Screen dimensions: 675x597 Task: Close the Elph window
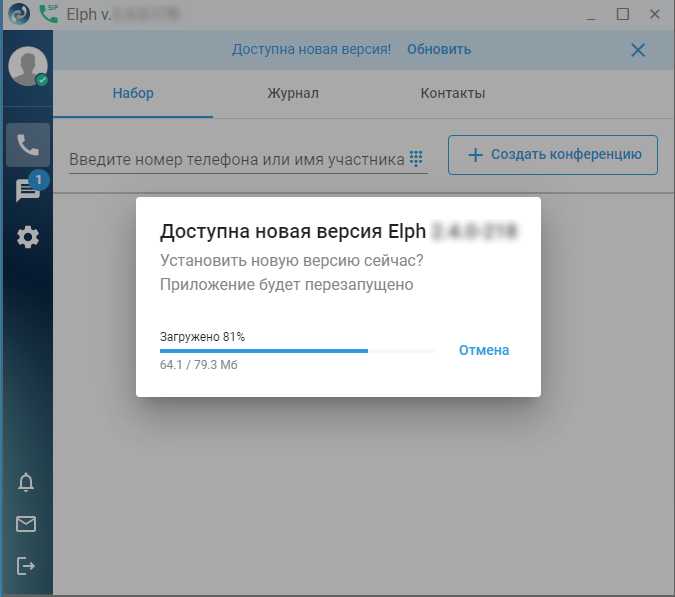654,14
